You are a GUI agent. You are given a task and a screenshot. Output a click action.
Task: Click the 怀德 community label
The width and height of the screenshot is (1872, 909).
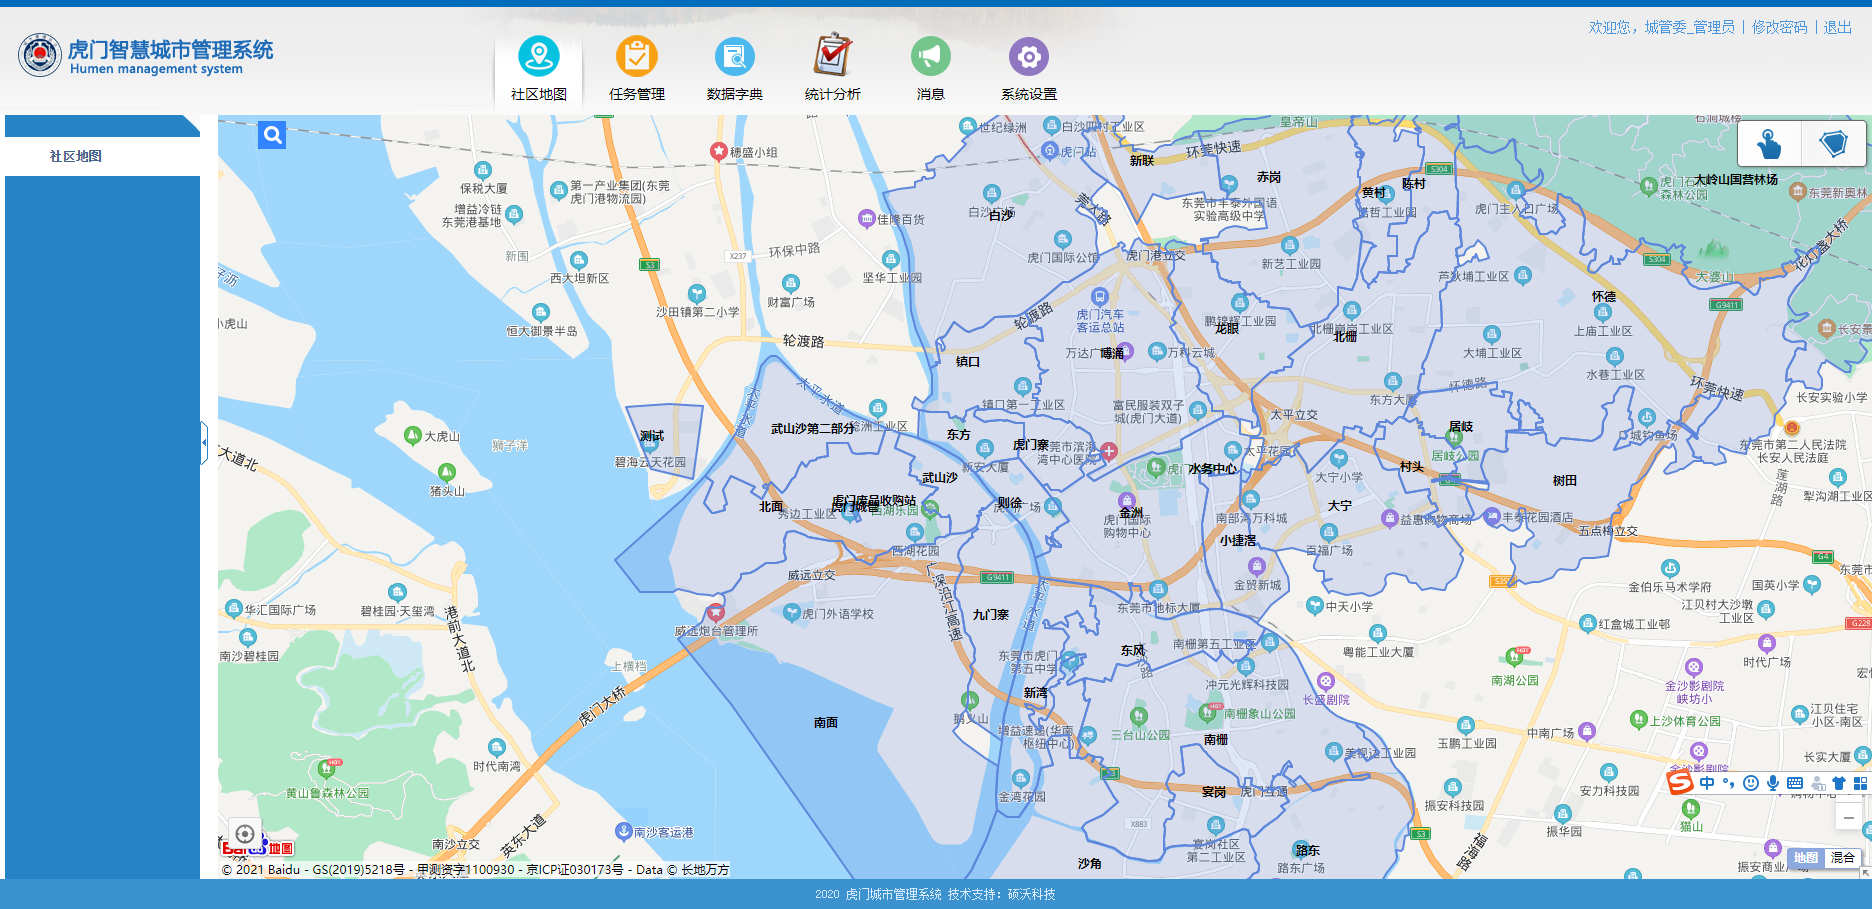point(1604,297)
